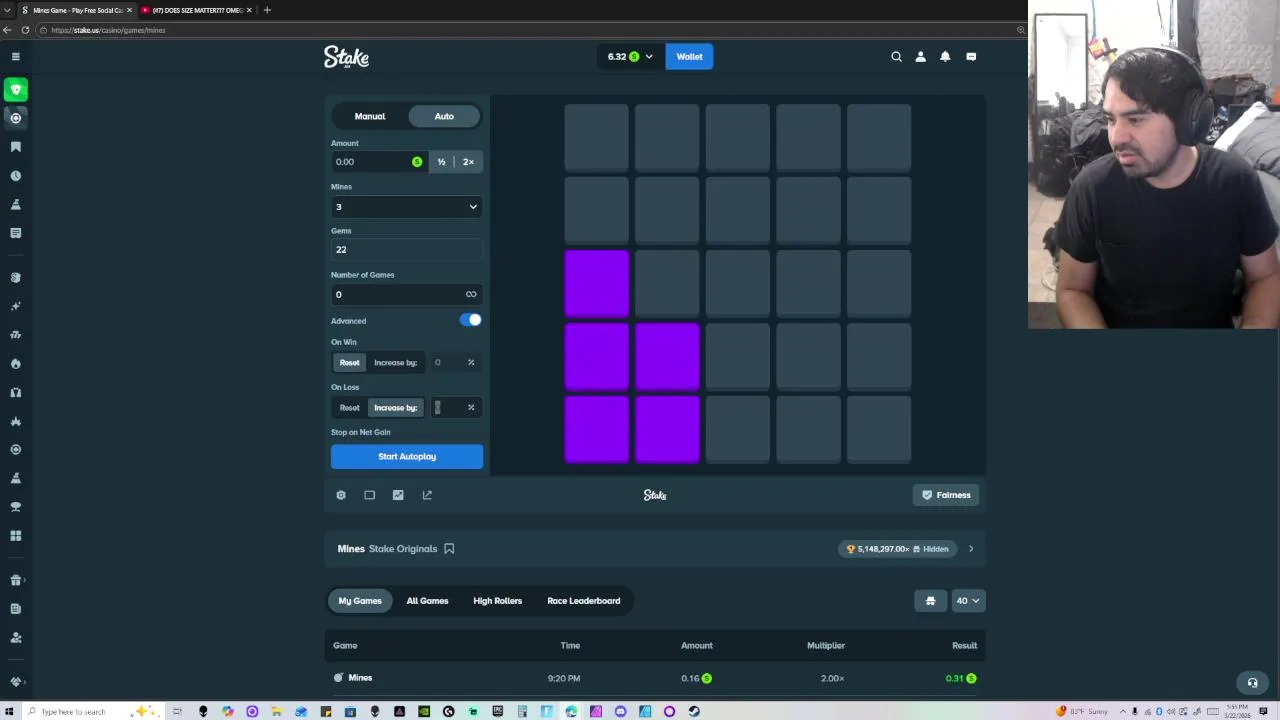This screenshot has width=1280, height=720.
Task: Click the green shield icon in the sidebar
Action: (16, 90)
